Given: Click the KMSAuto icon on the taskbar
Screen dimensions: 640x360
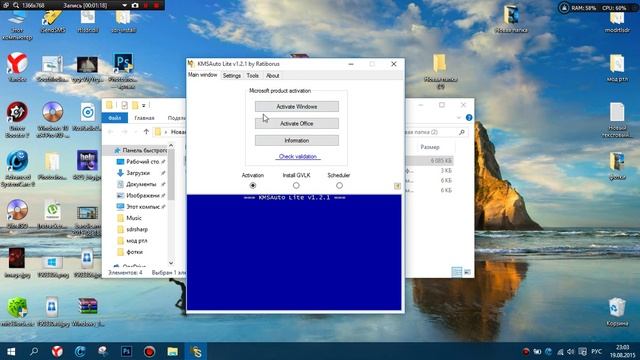Looking at the screenshot, I should click(196, 351).
